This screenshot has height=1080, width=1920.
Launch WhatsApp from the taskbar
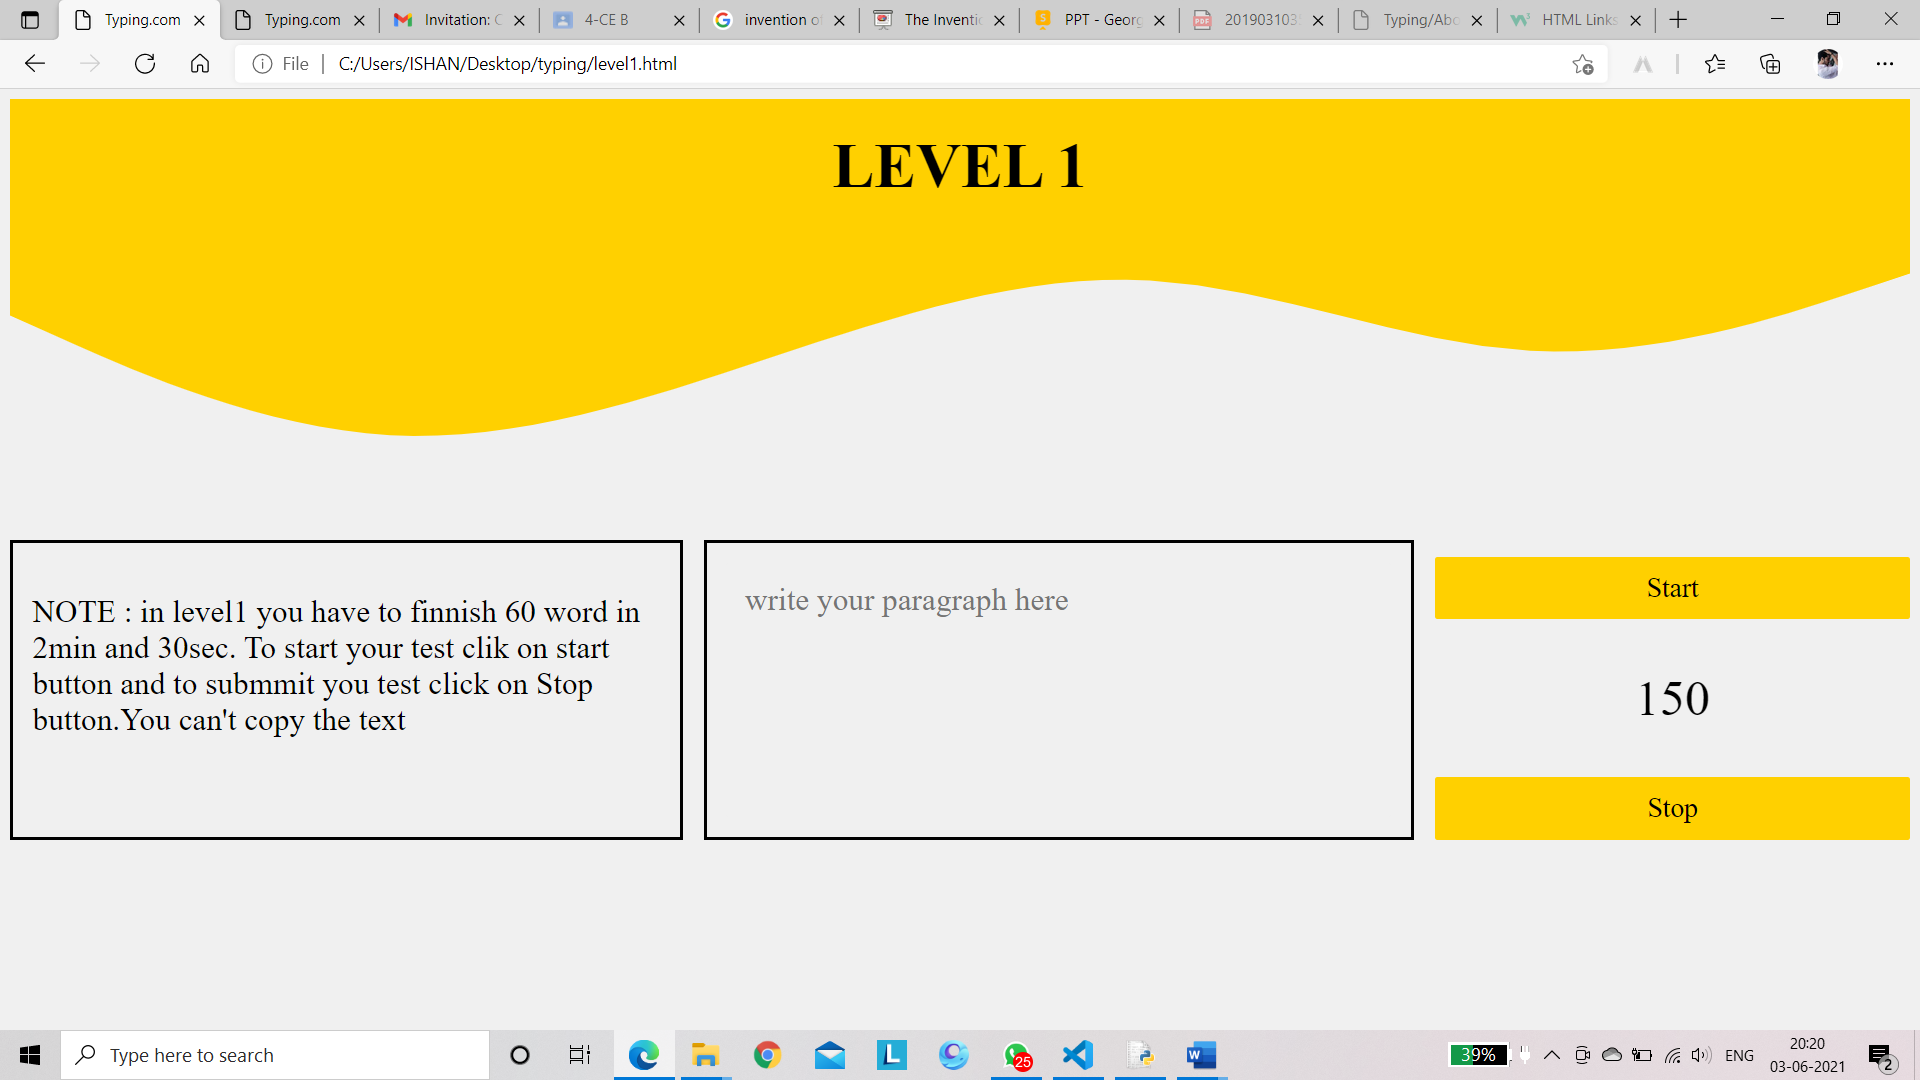tap(1015, 1054)
